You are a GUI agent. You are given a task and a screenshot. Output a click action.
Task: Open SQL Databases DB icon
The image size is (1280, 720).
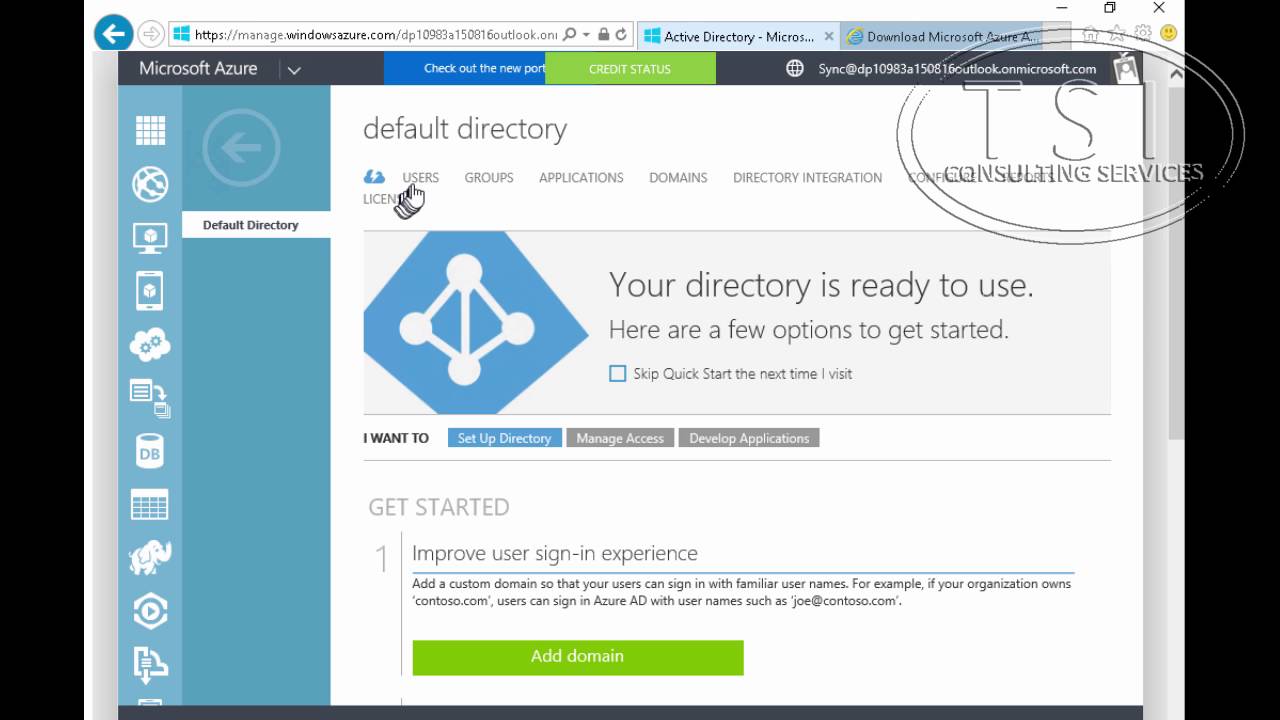[x=150, y=452]
